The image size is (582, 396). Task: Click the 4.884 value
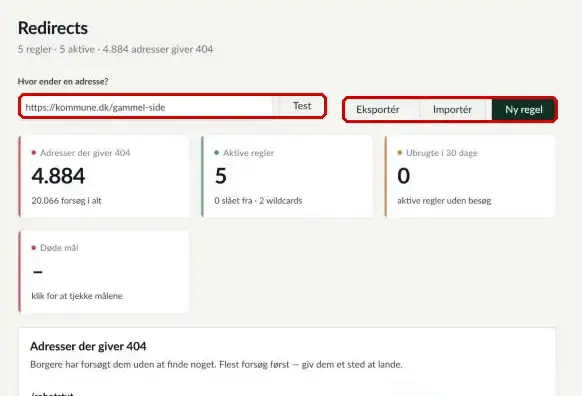pyautogui.click(x=58, y=176)
